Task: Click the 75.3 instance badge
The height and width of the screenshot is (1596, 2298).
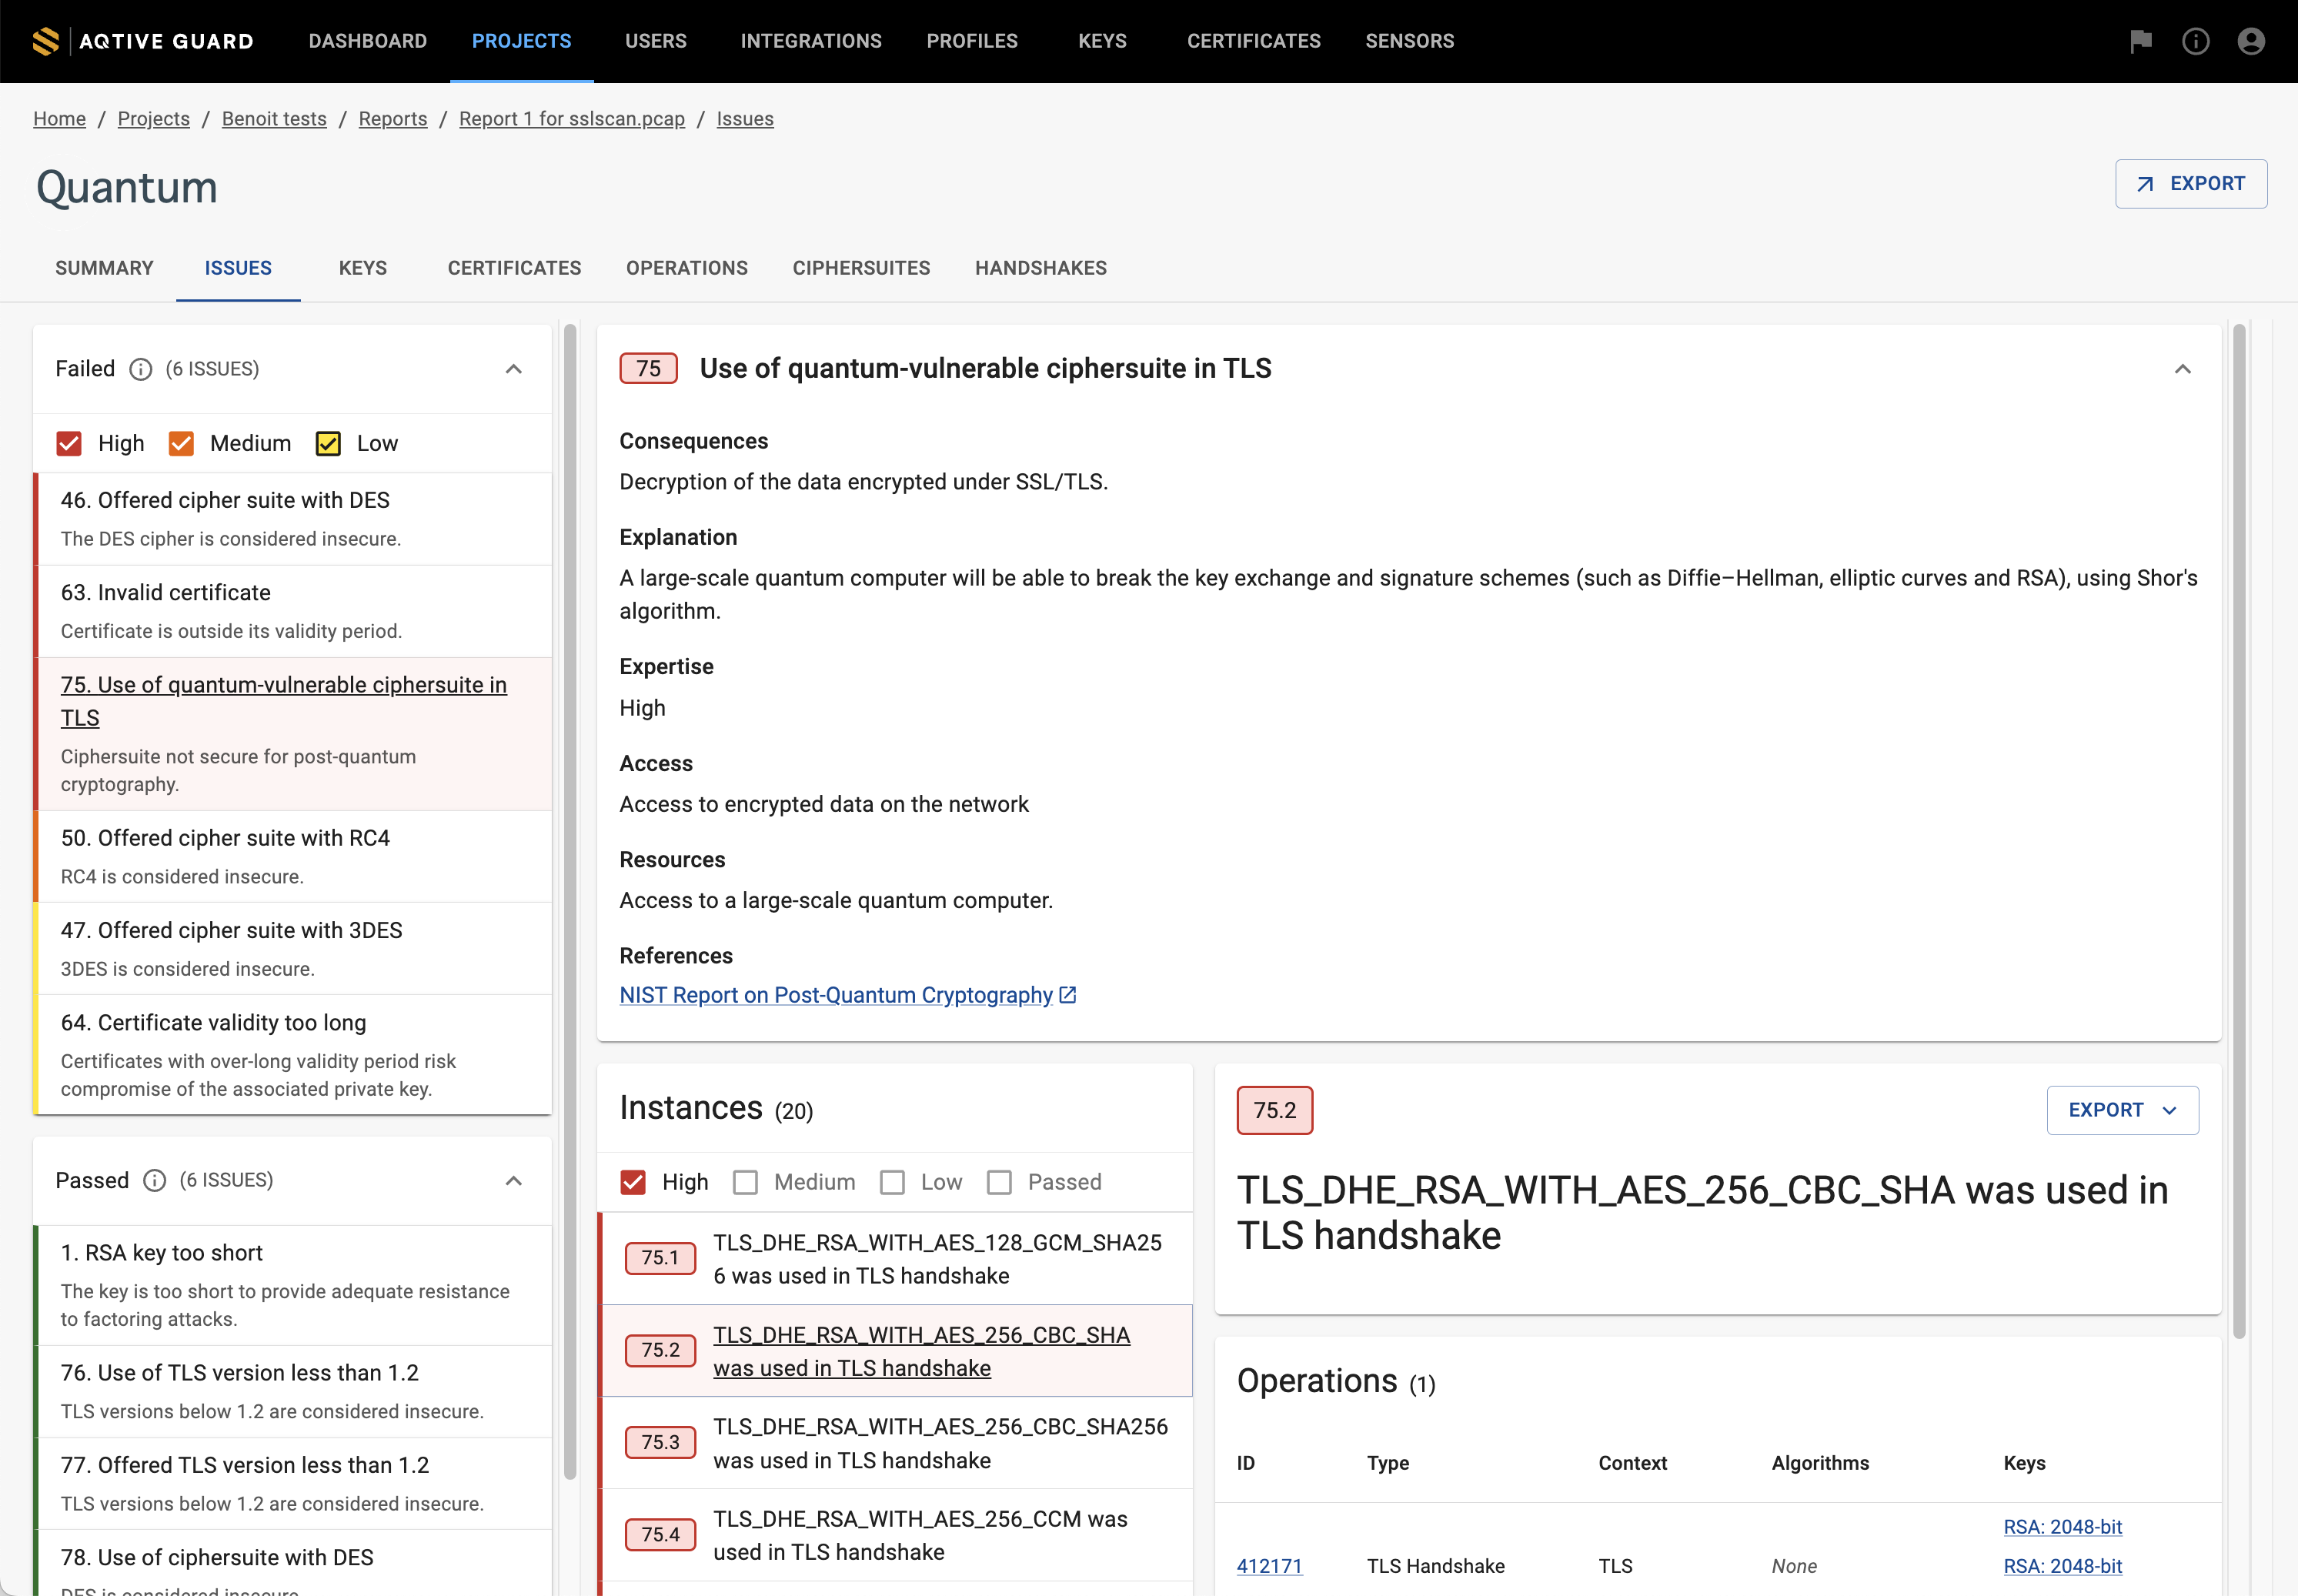Action: (x=660, y=1442)
